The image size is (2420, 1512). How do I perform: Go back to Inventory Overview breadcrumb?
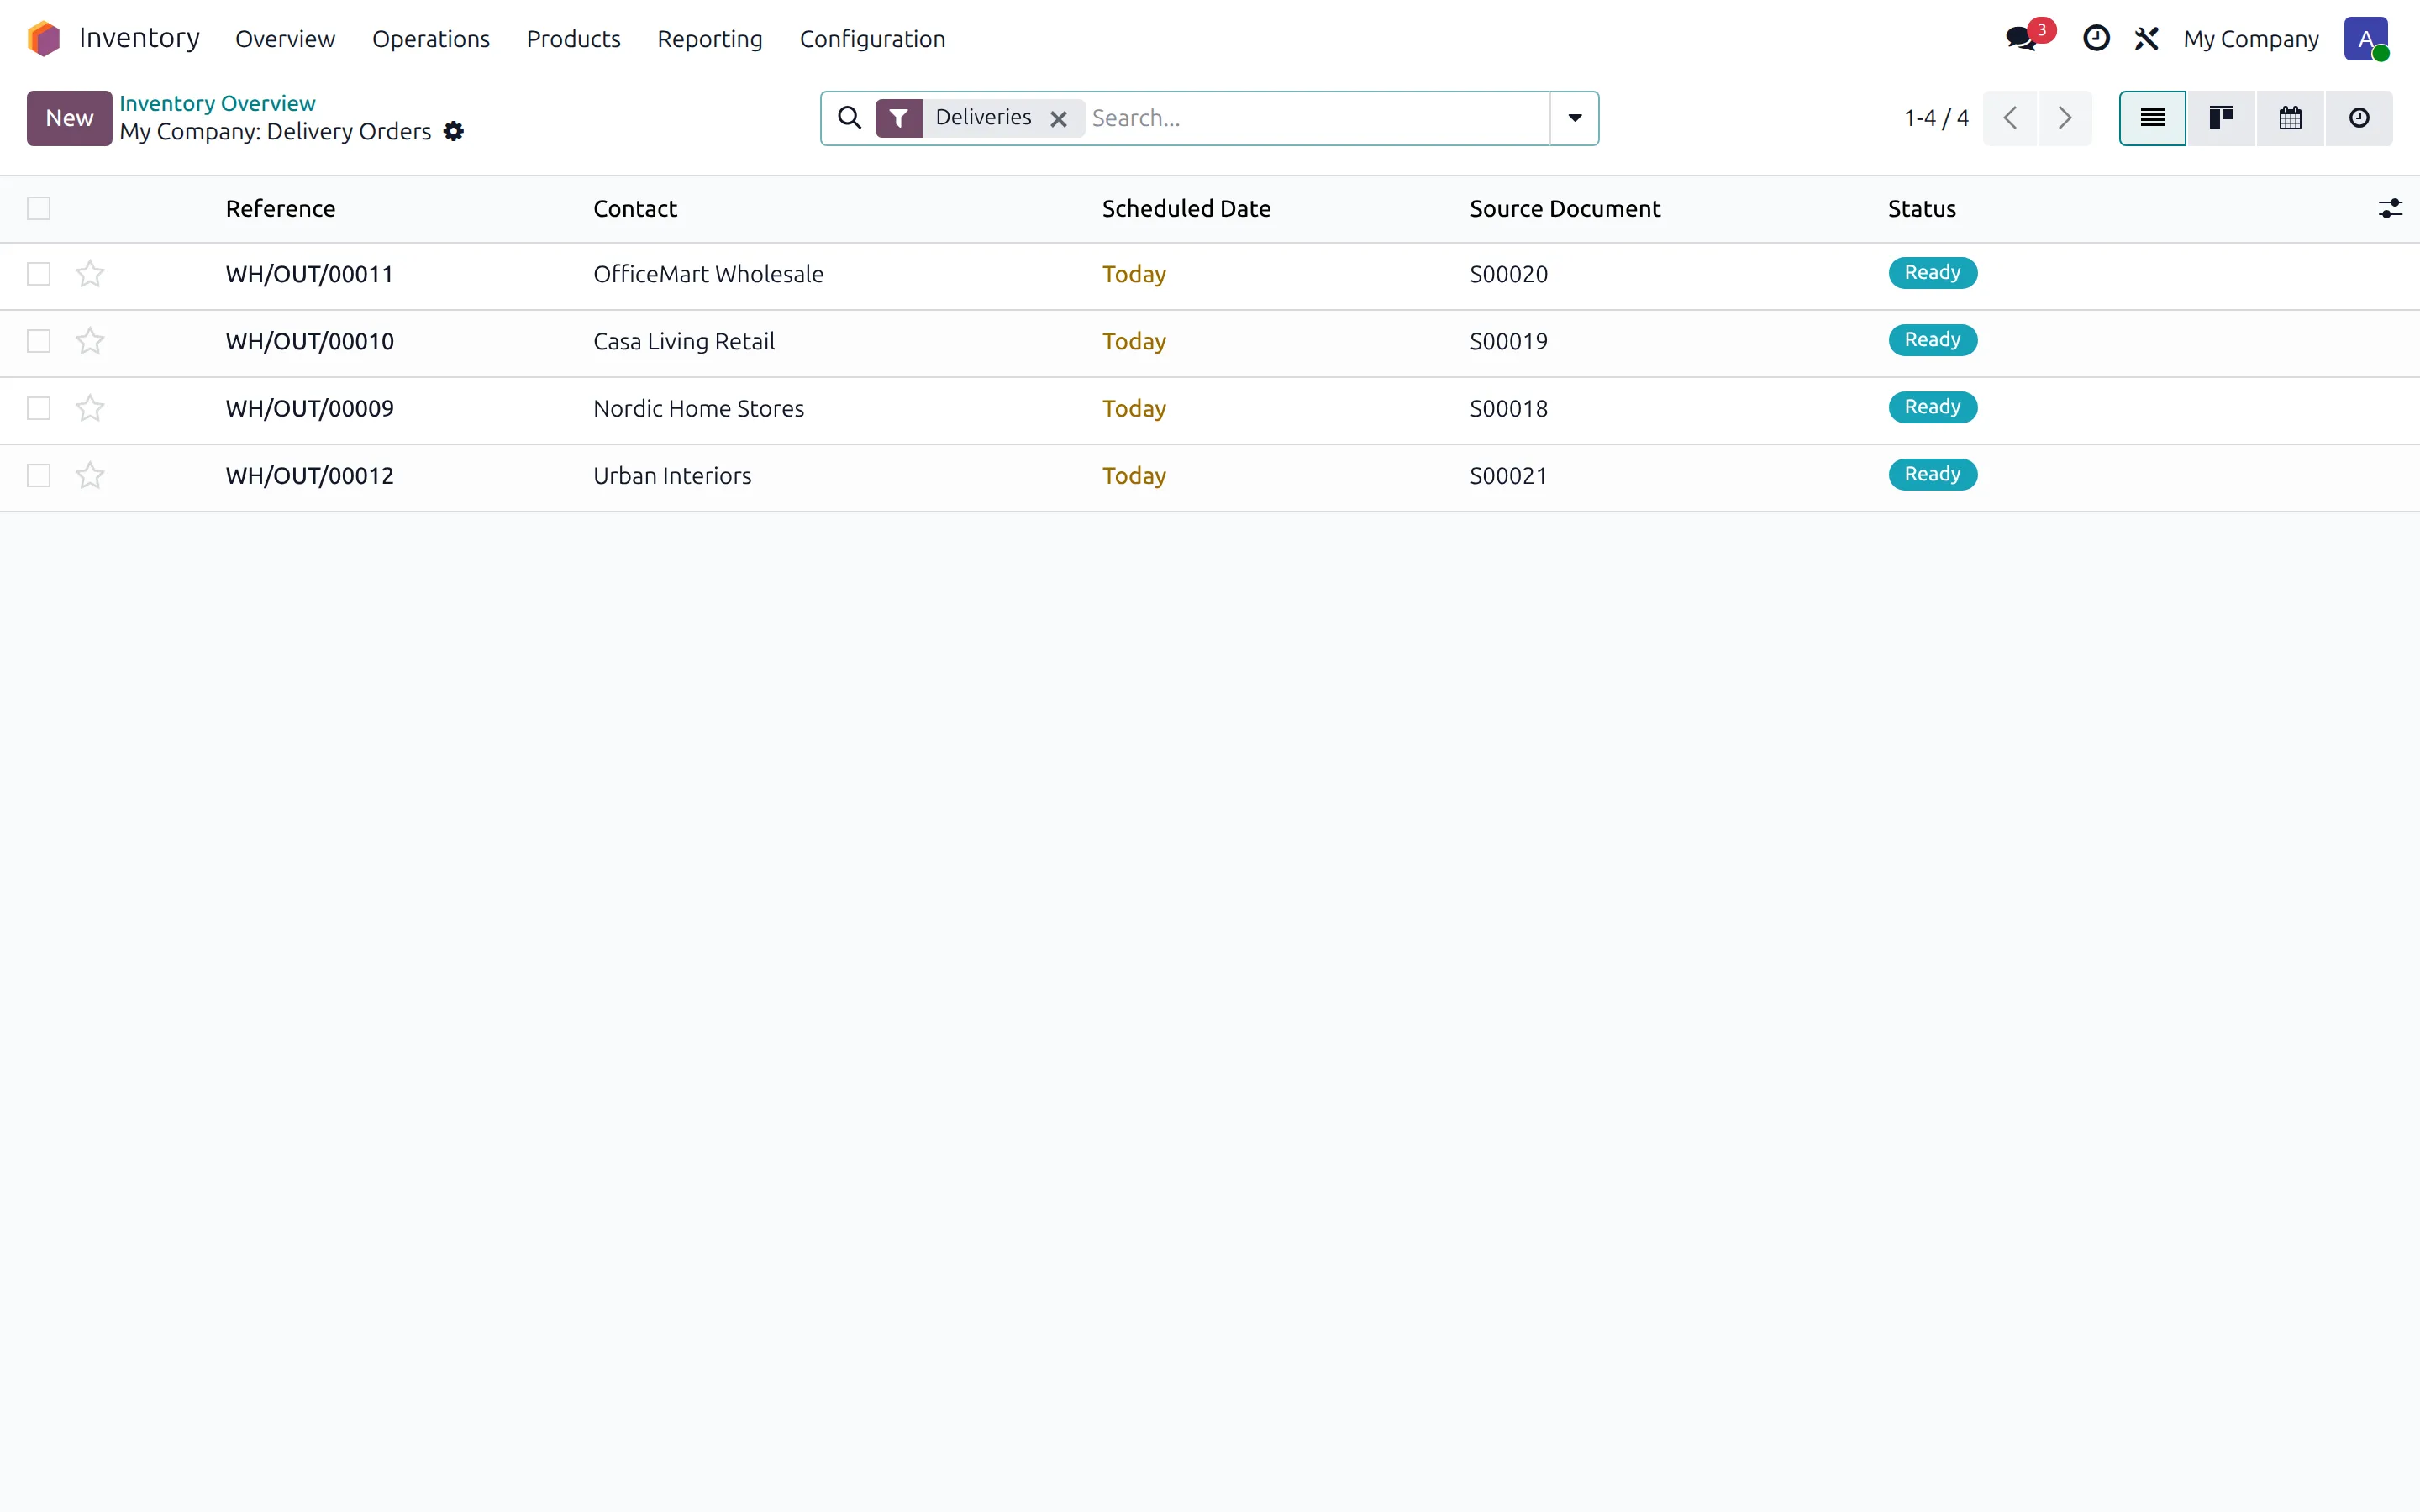(217, 103)
